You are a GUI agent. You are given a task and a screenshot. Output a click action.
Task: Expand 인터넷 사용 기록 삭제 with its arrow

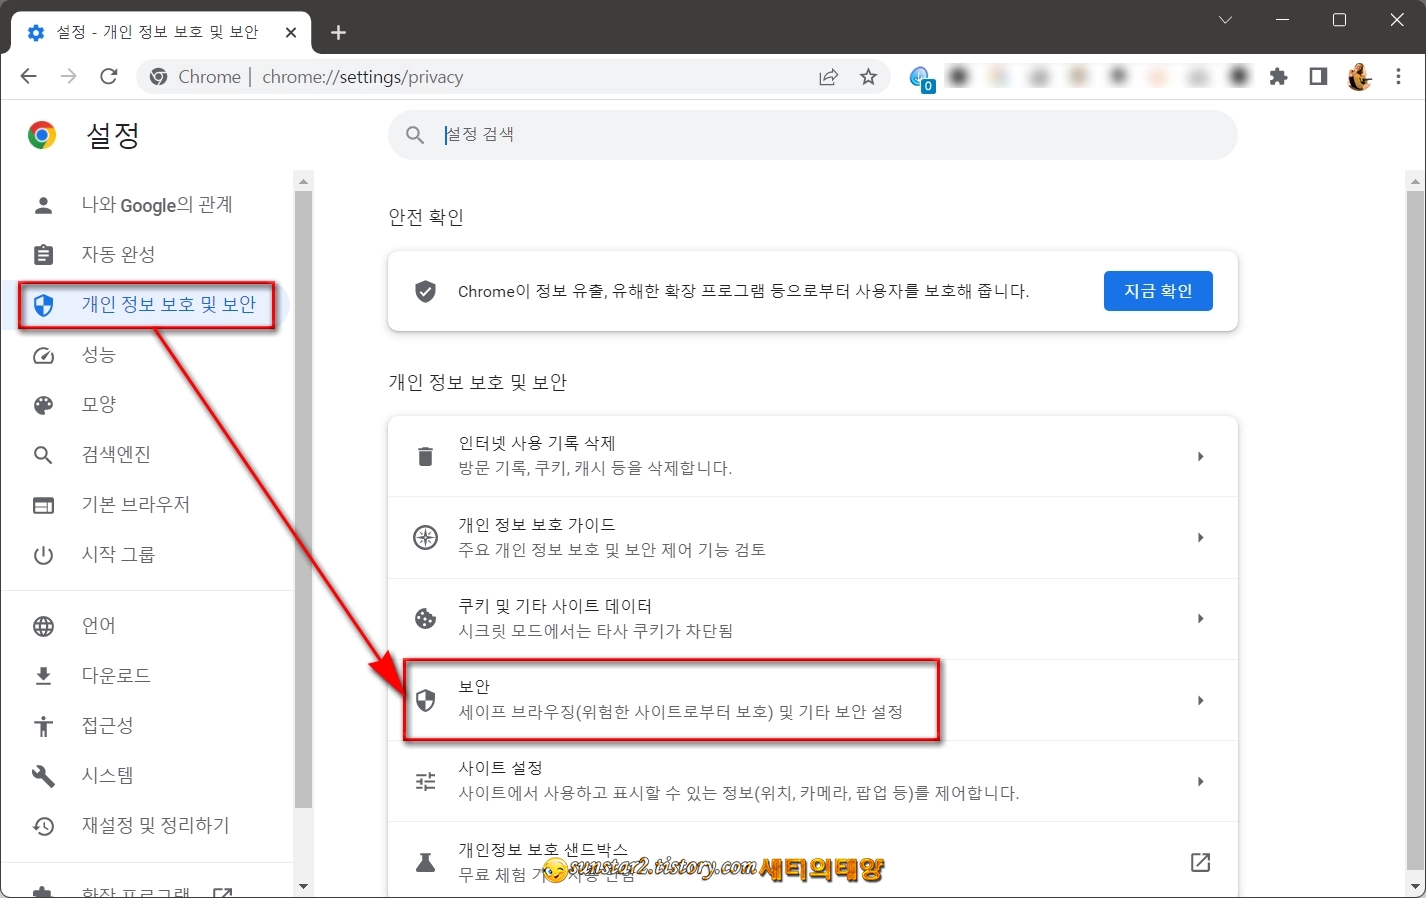1200,455
